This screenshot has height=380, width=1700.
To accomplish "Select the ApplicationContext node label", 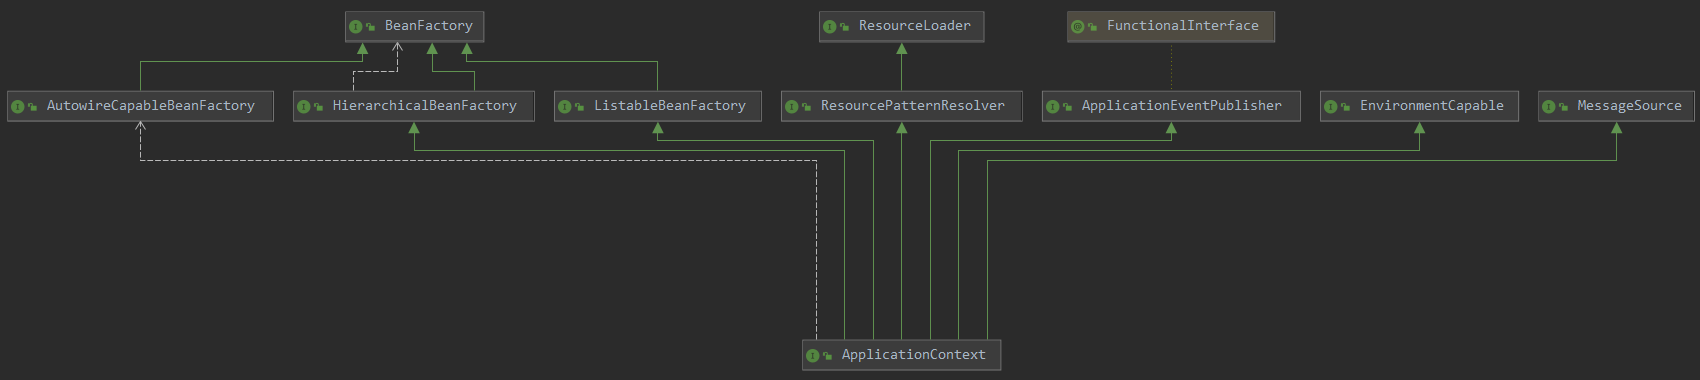I will (914, 355).
